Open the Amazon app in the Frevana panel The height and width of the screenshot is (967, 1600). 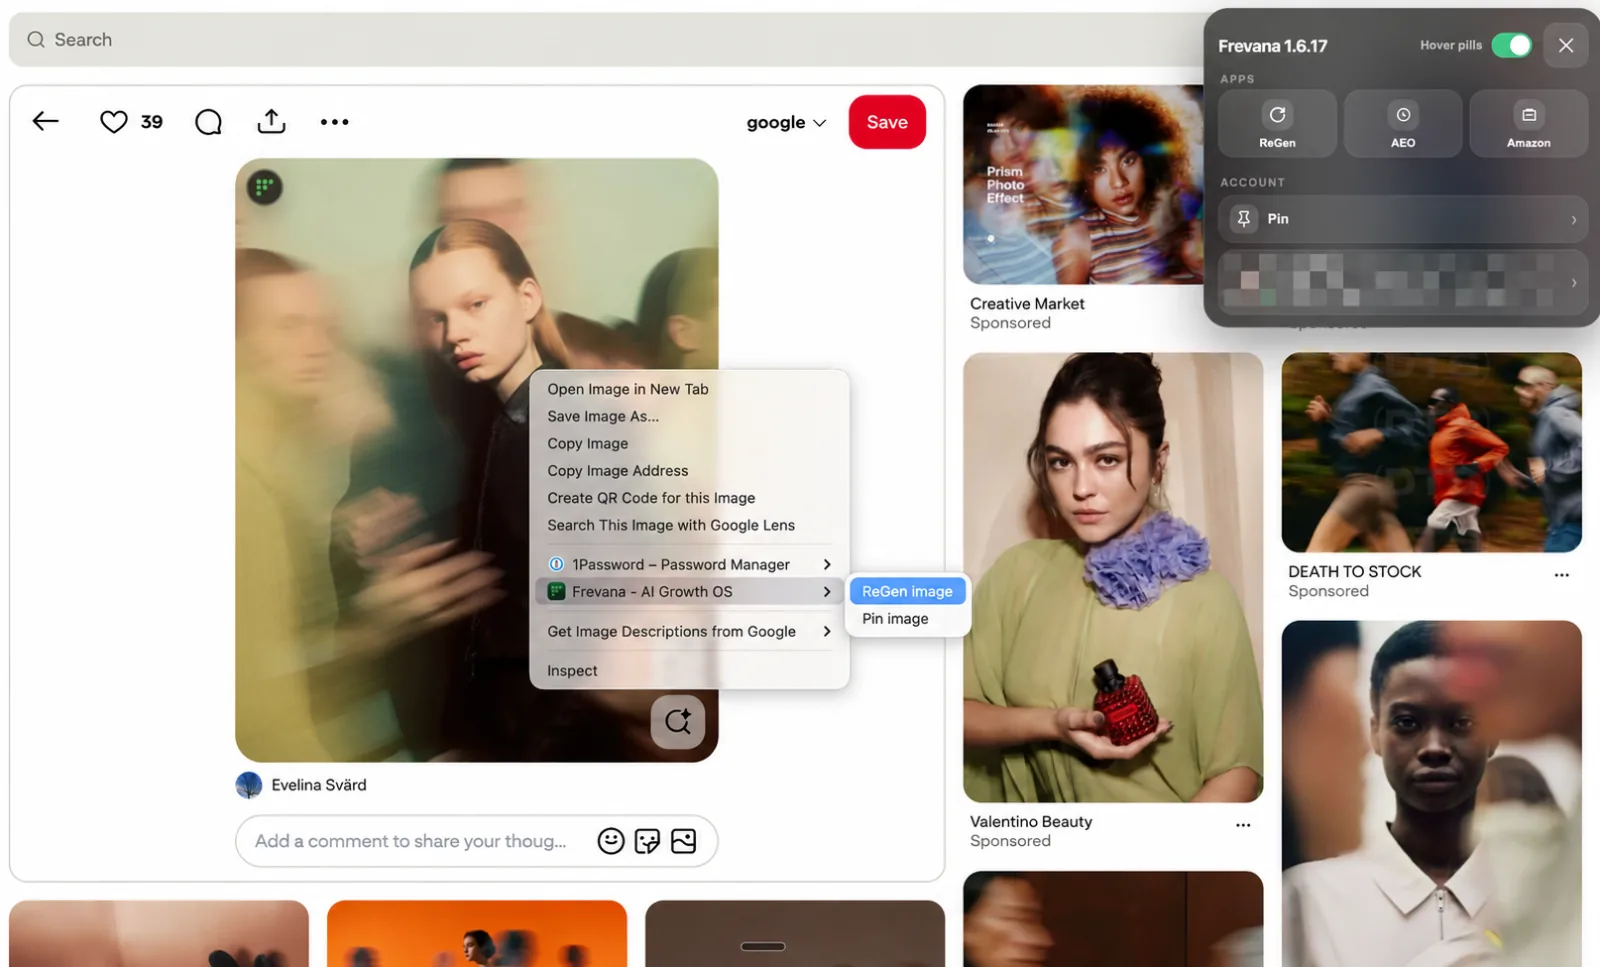pyautogui.click(x=1528, y=124)
